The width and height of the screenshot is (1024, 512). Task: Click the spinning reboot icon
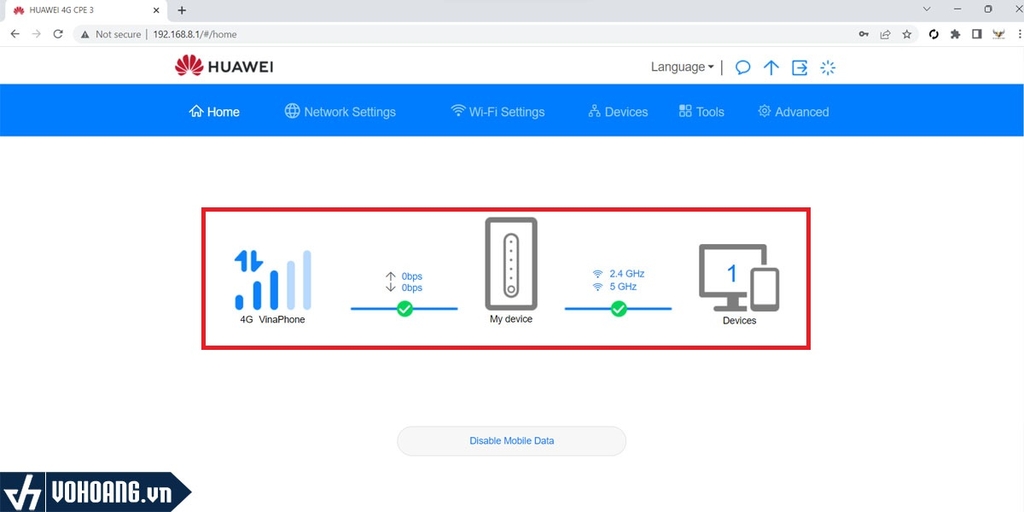tap(827, 67)
